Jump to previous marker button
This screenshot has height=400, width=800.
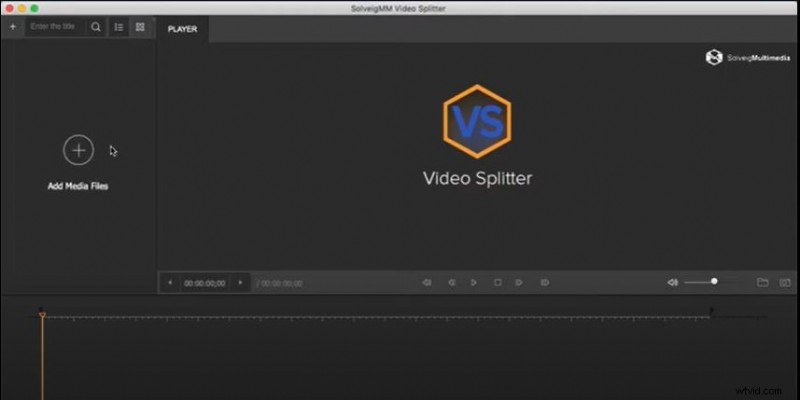[x=427, y=282]
